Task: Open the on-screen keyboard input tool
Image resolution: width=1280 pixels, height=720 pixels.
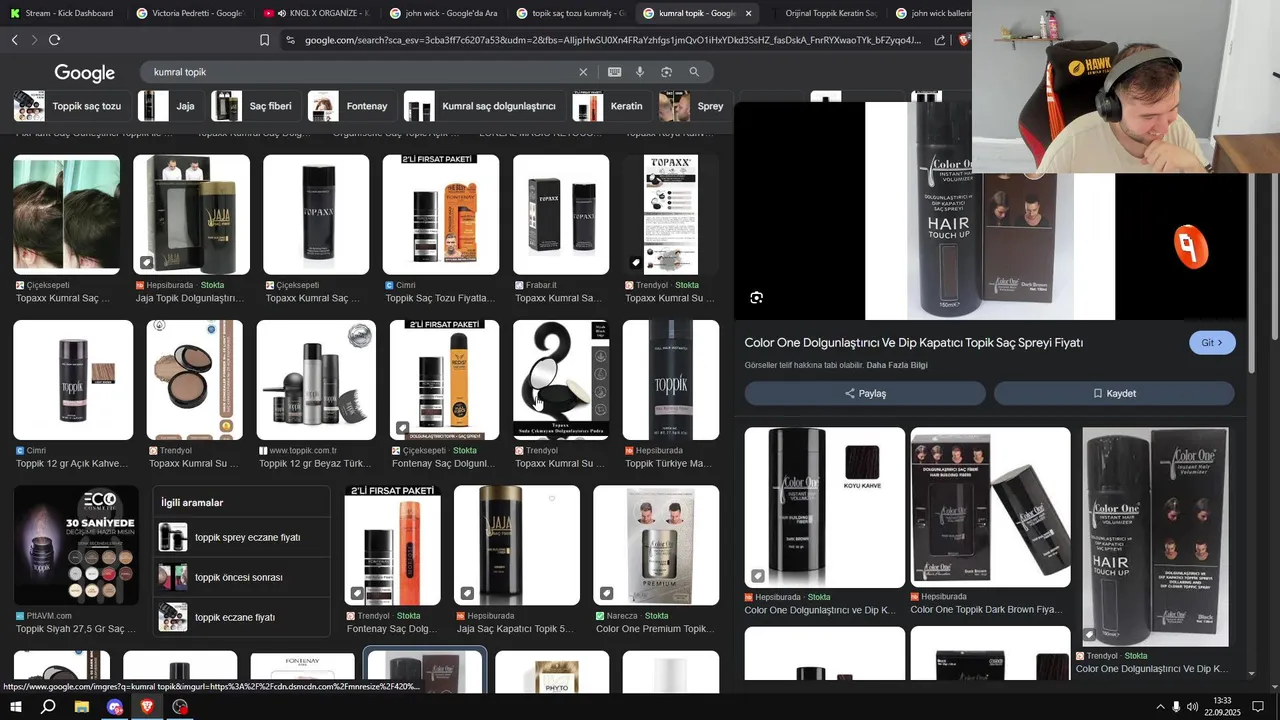Action: click(614, 72)
